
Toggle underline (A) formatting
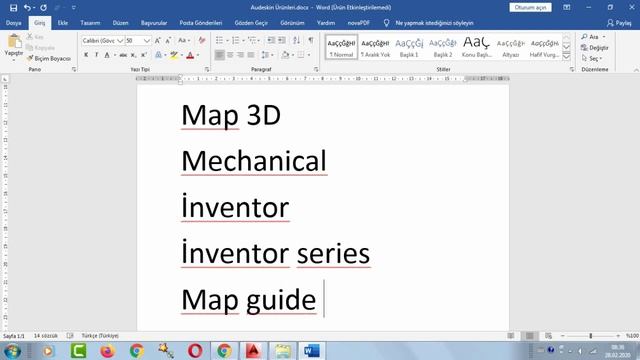(x=107, y=55)
